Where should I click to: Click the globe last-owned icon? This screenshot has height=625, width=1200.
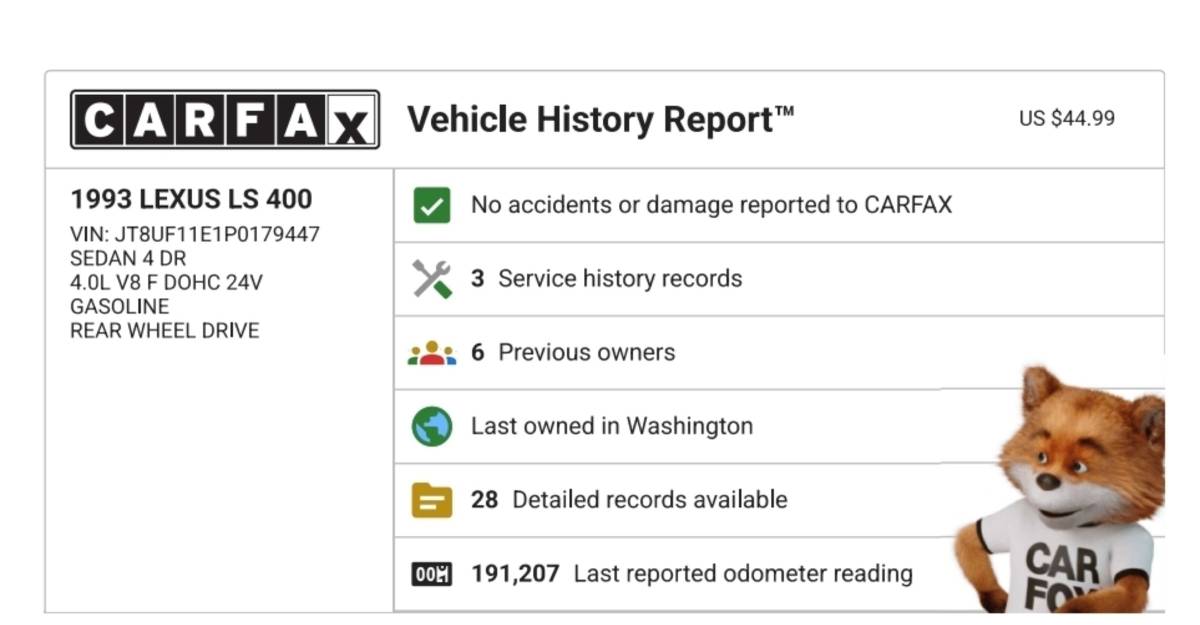(x=432, y=426)
